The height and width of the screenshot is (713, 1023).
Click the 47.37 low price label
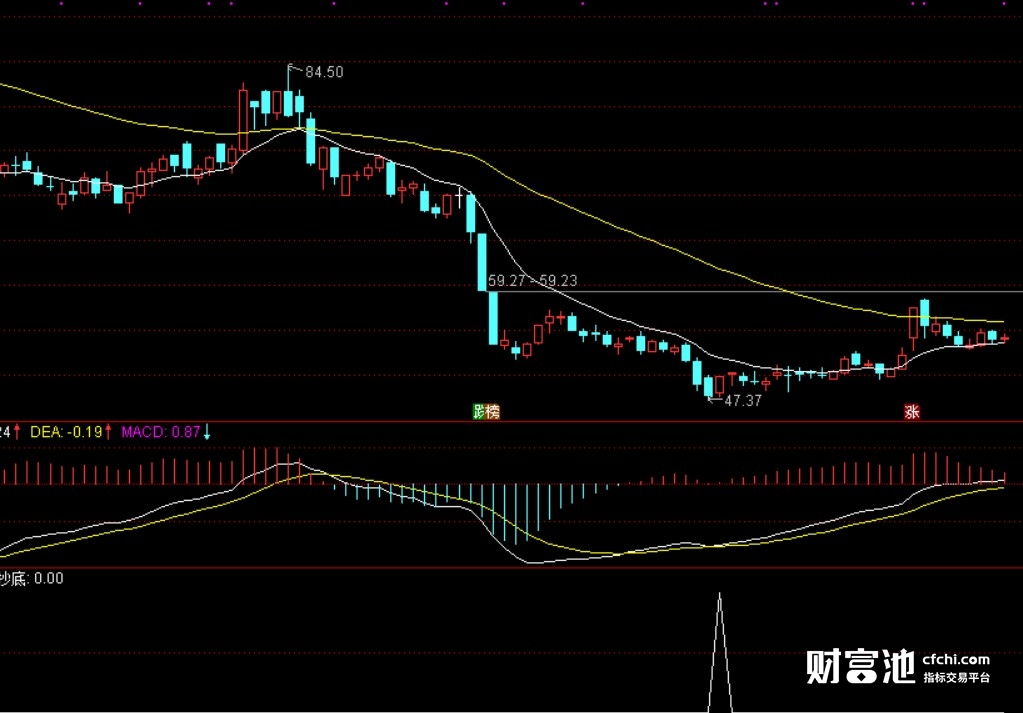coord(742,401)
